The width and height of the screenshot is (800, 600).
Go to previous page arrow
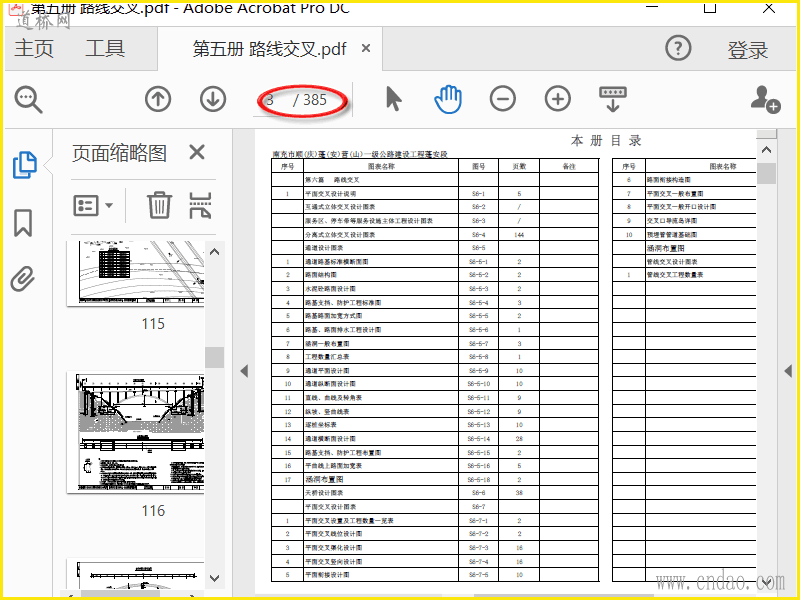point(158,99)
